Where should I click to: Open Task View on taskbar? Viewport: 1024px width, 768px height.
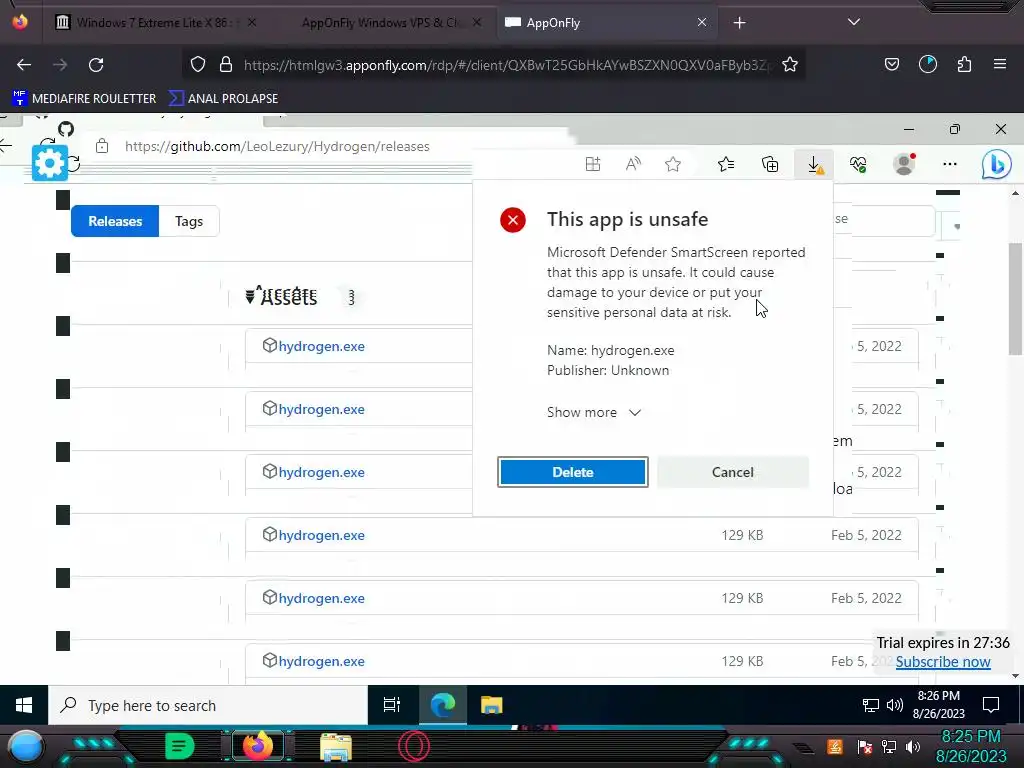pyautogui.click(x=392, y=705)
